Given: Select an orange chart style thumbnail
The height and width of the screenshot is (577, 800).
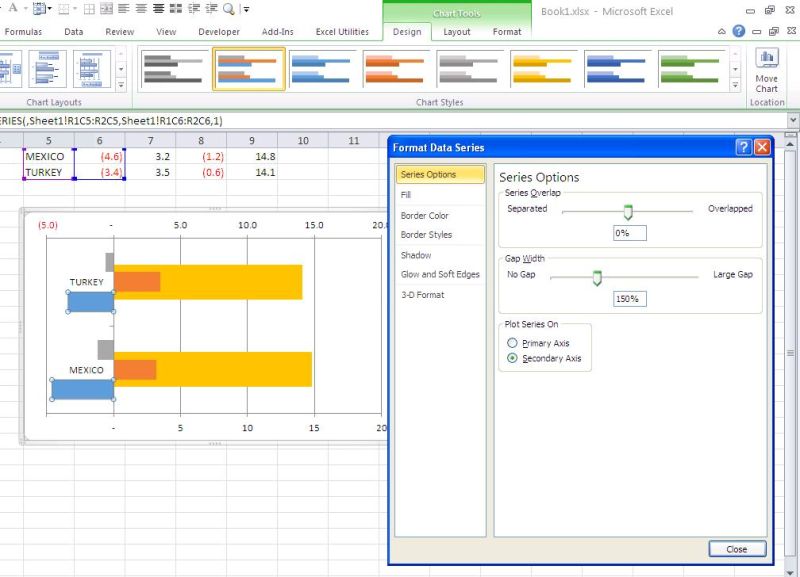Looking at the screenshot, I should (395, 70).
